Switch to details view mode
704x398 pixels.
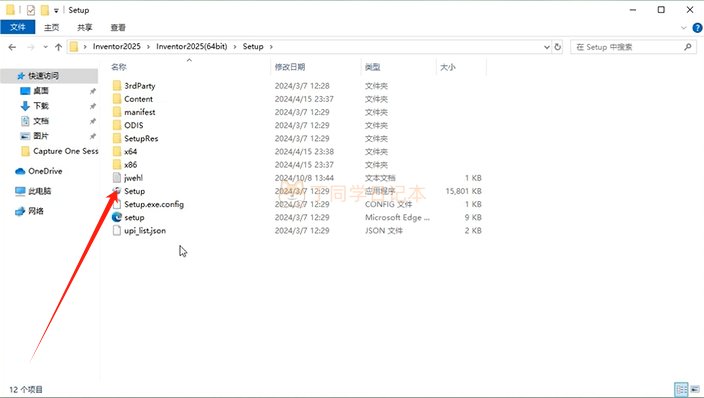pyautogui.click(x=681, y=389)
